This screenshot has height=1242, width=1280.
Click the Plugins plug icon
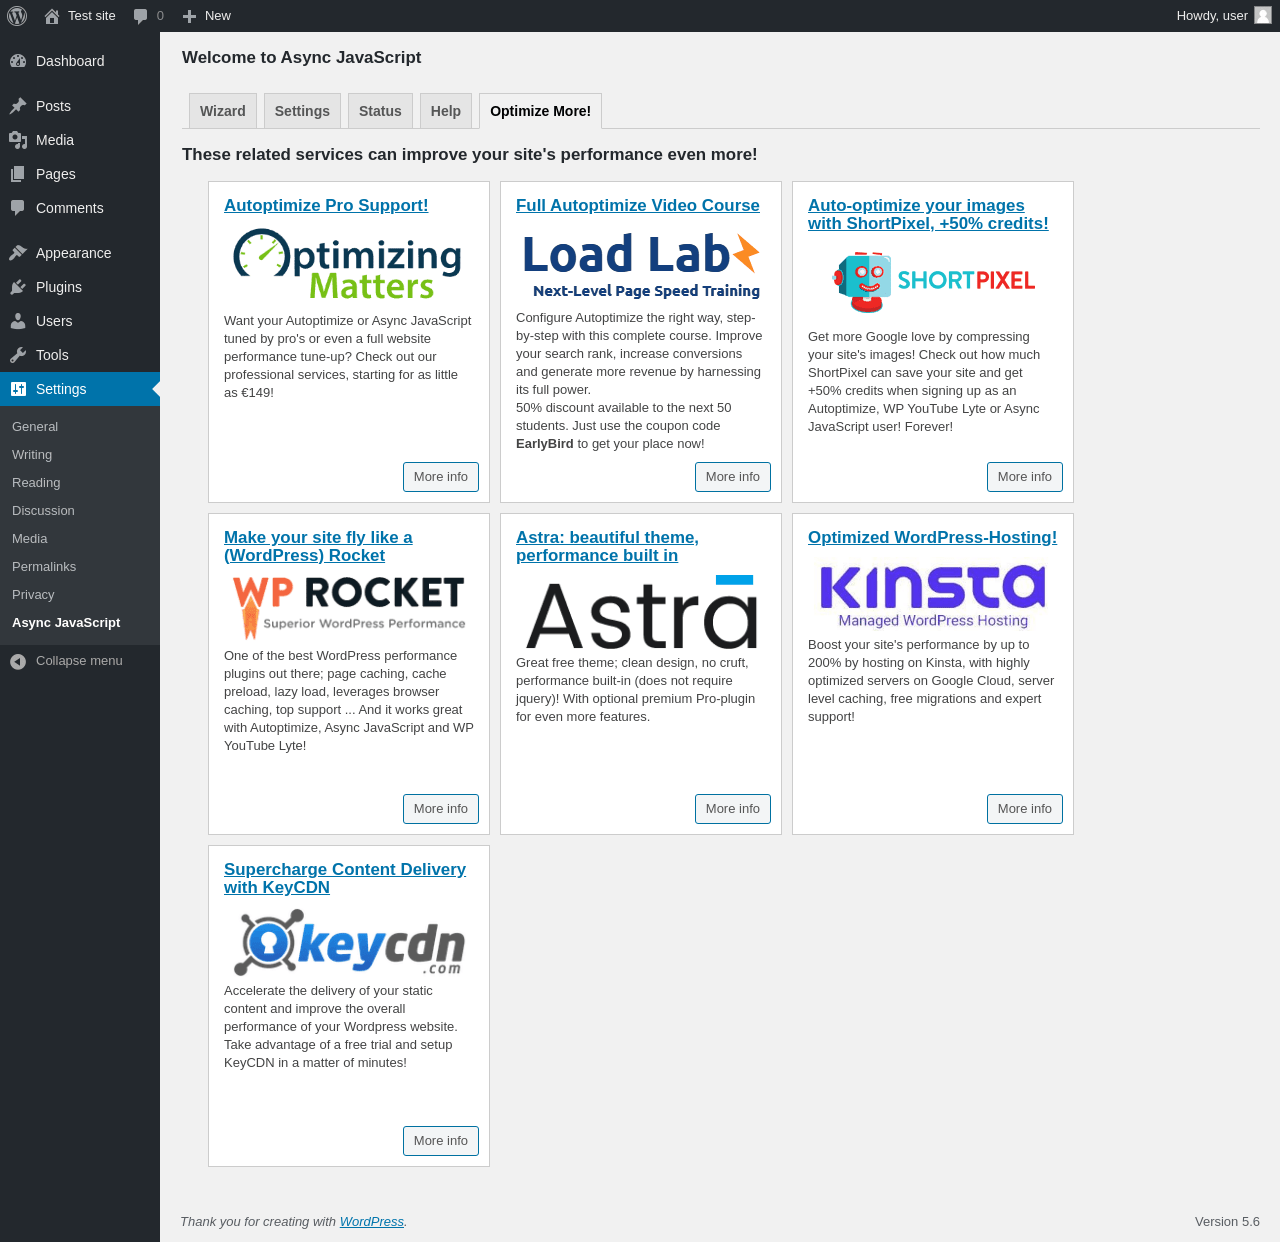point(18,287)
